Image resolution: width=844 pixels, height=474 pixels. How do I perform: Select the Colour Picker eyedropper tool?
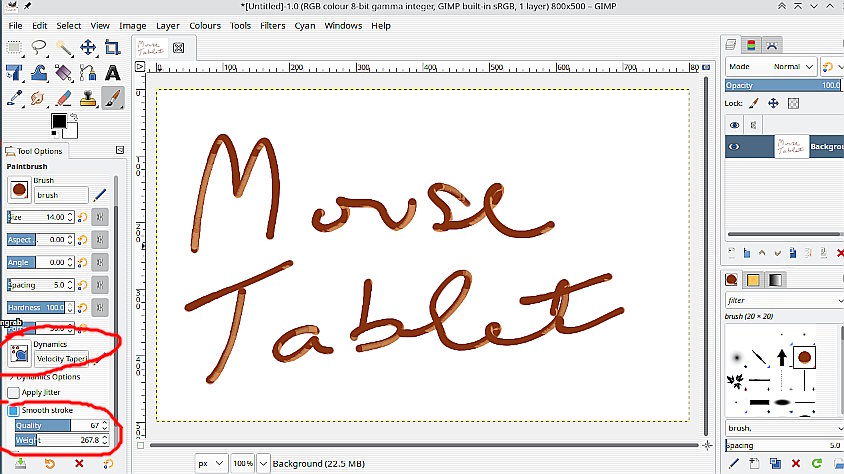click(14, 98)
